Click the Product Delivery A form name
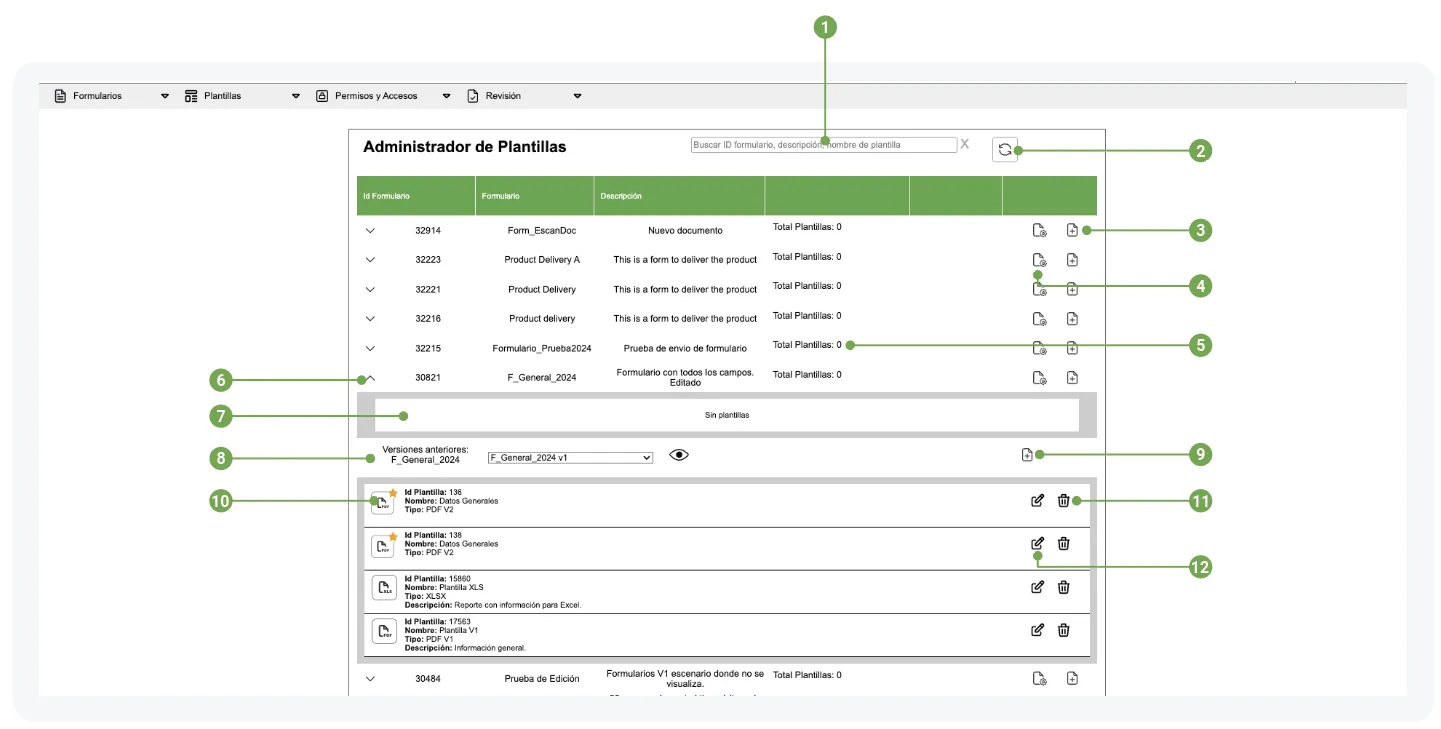1441x729 pixels. coord(542,260)
